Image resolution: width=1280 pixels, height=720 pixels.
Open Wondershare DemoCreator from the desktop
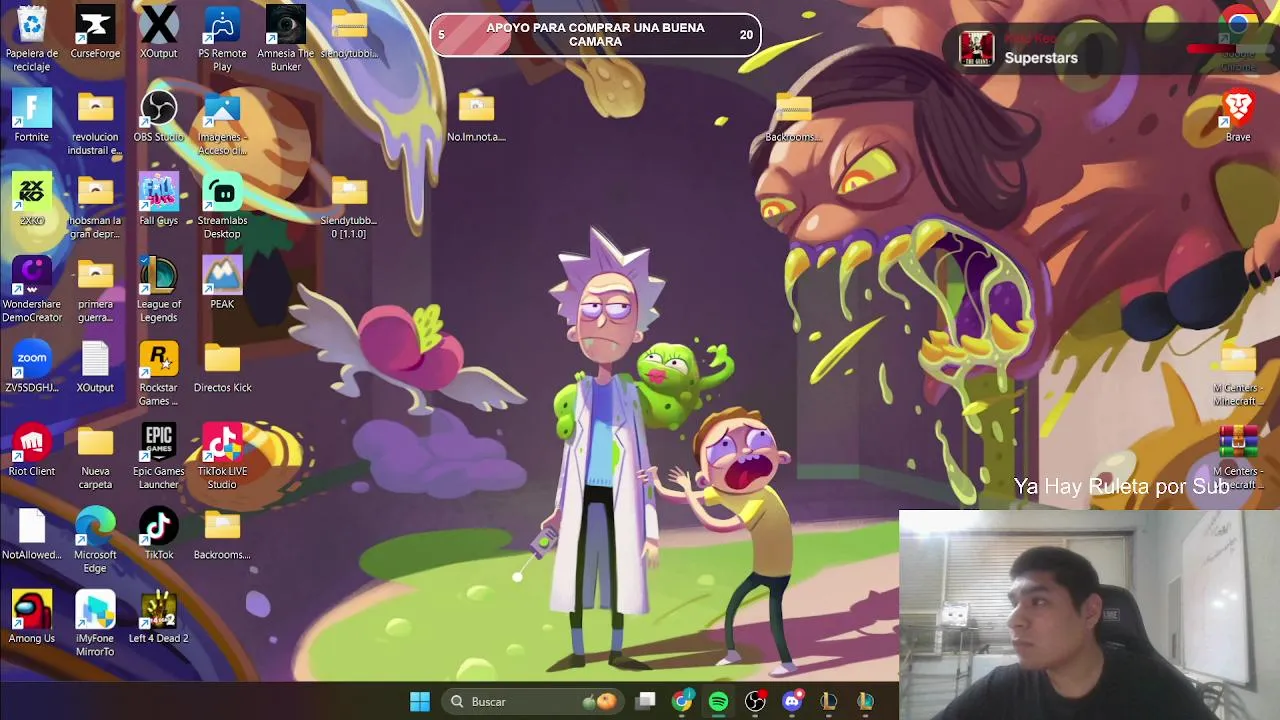(31, 290)
